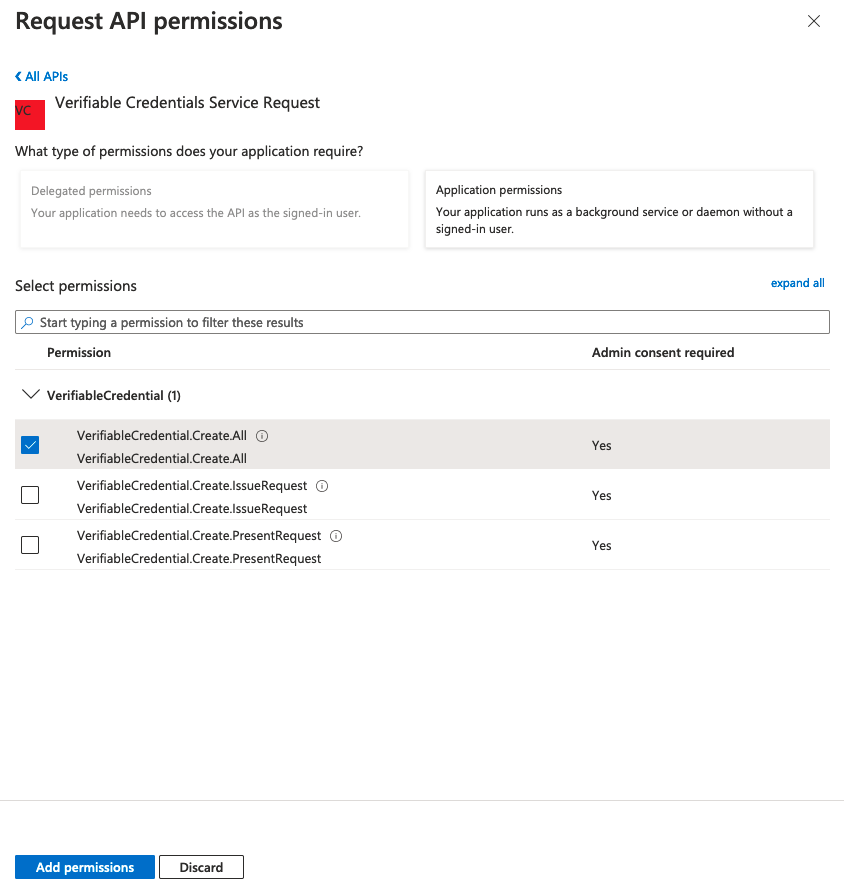Click info icon beside VerifiableCredential.Create.All
844x889 pixels.
tap(262, 436)
